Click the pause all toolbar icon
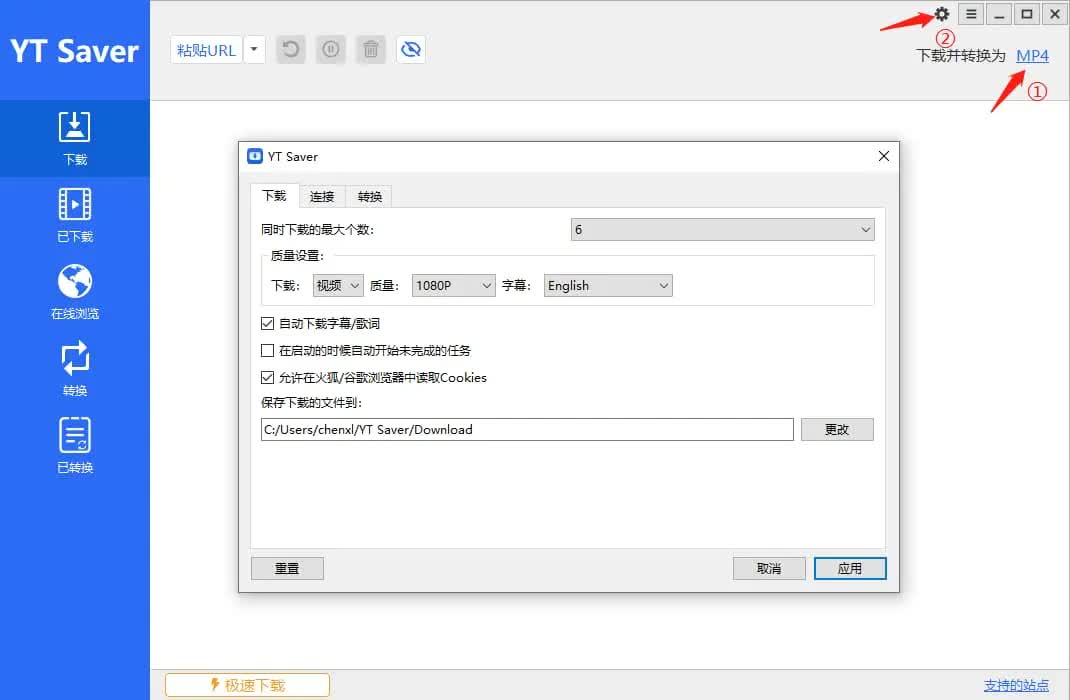 (x=331, y=49)
